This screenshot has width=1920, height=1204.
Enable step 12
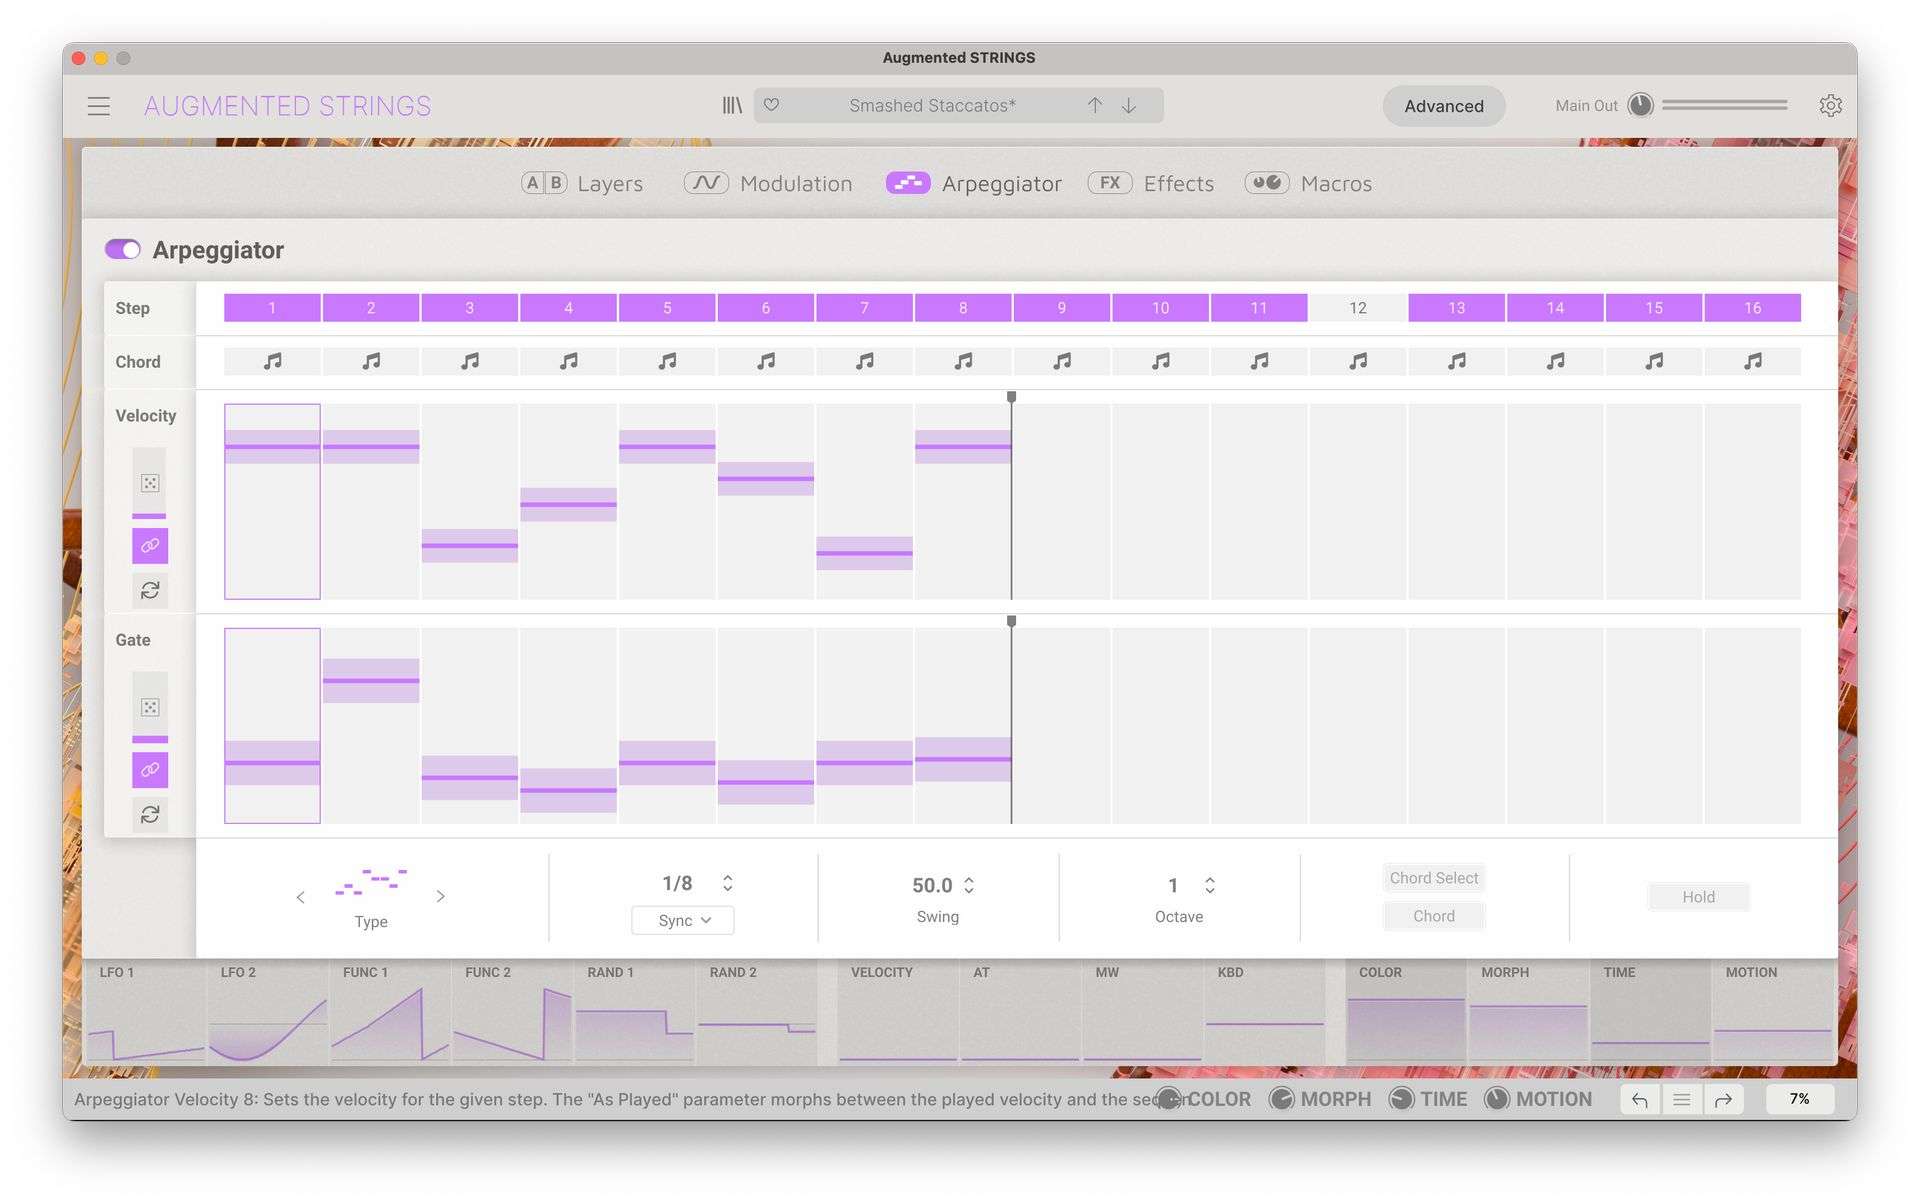point(1358,308)
